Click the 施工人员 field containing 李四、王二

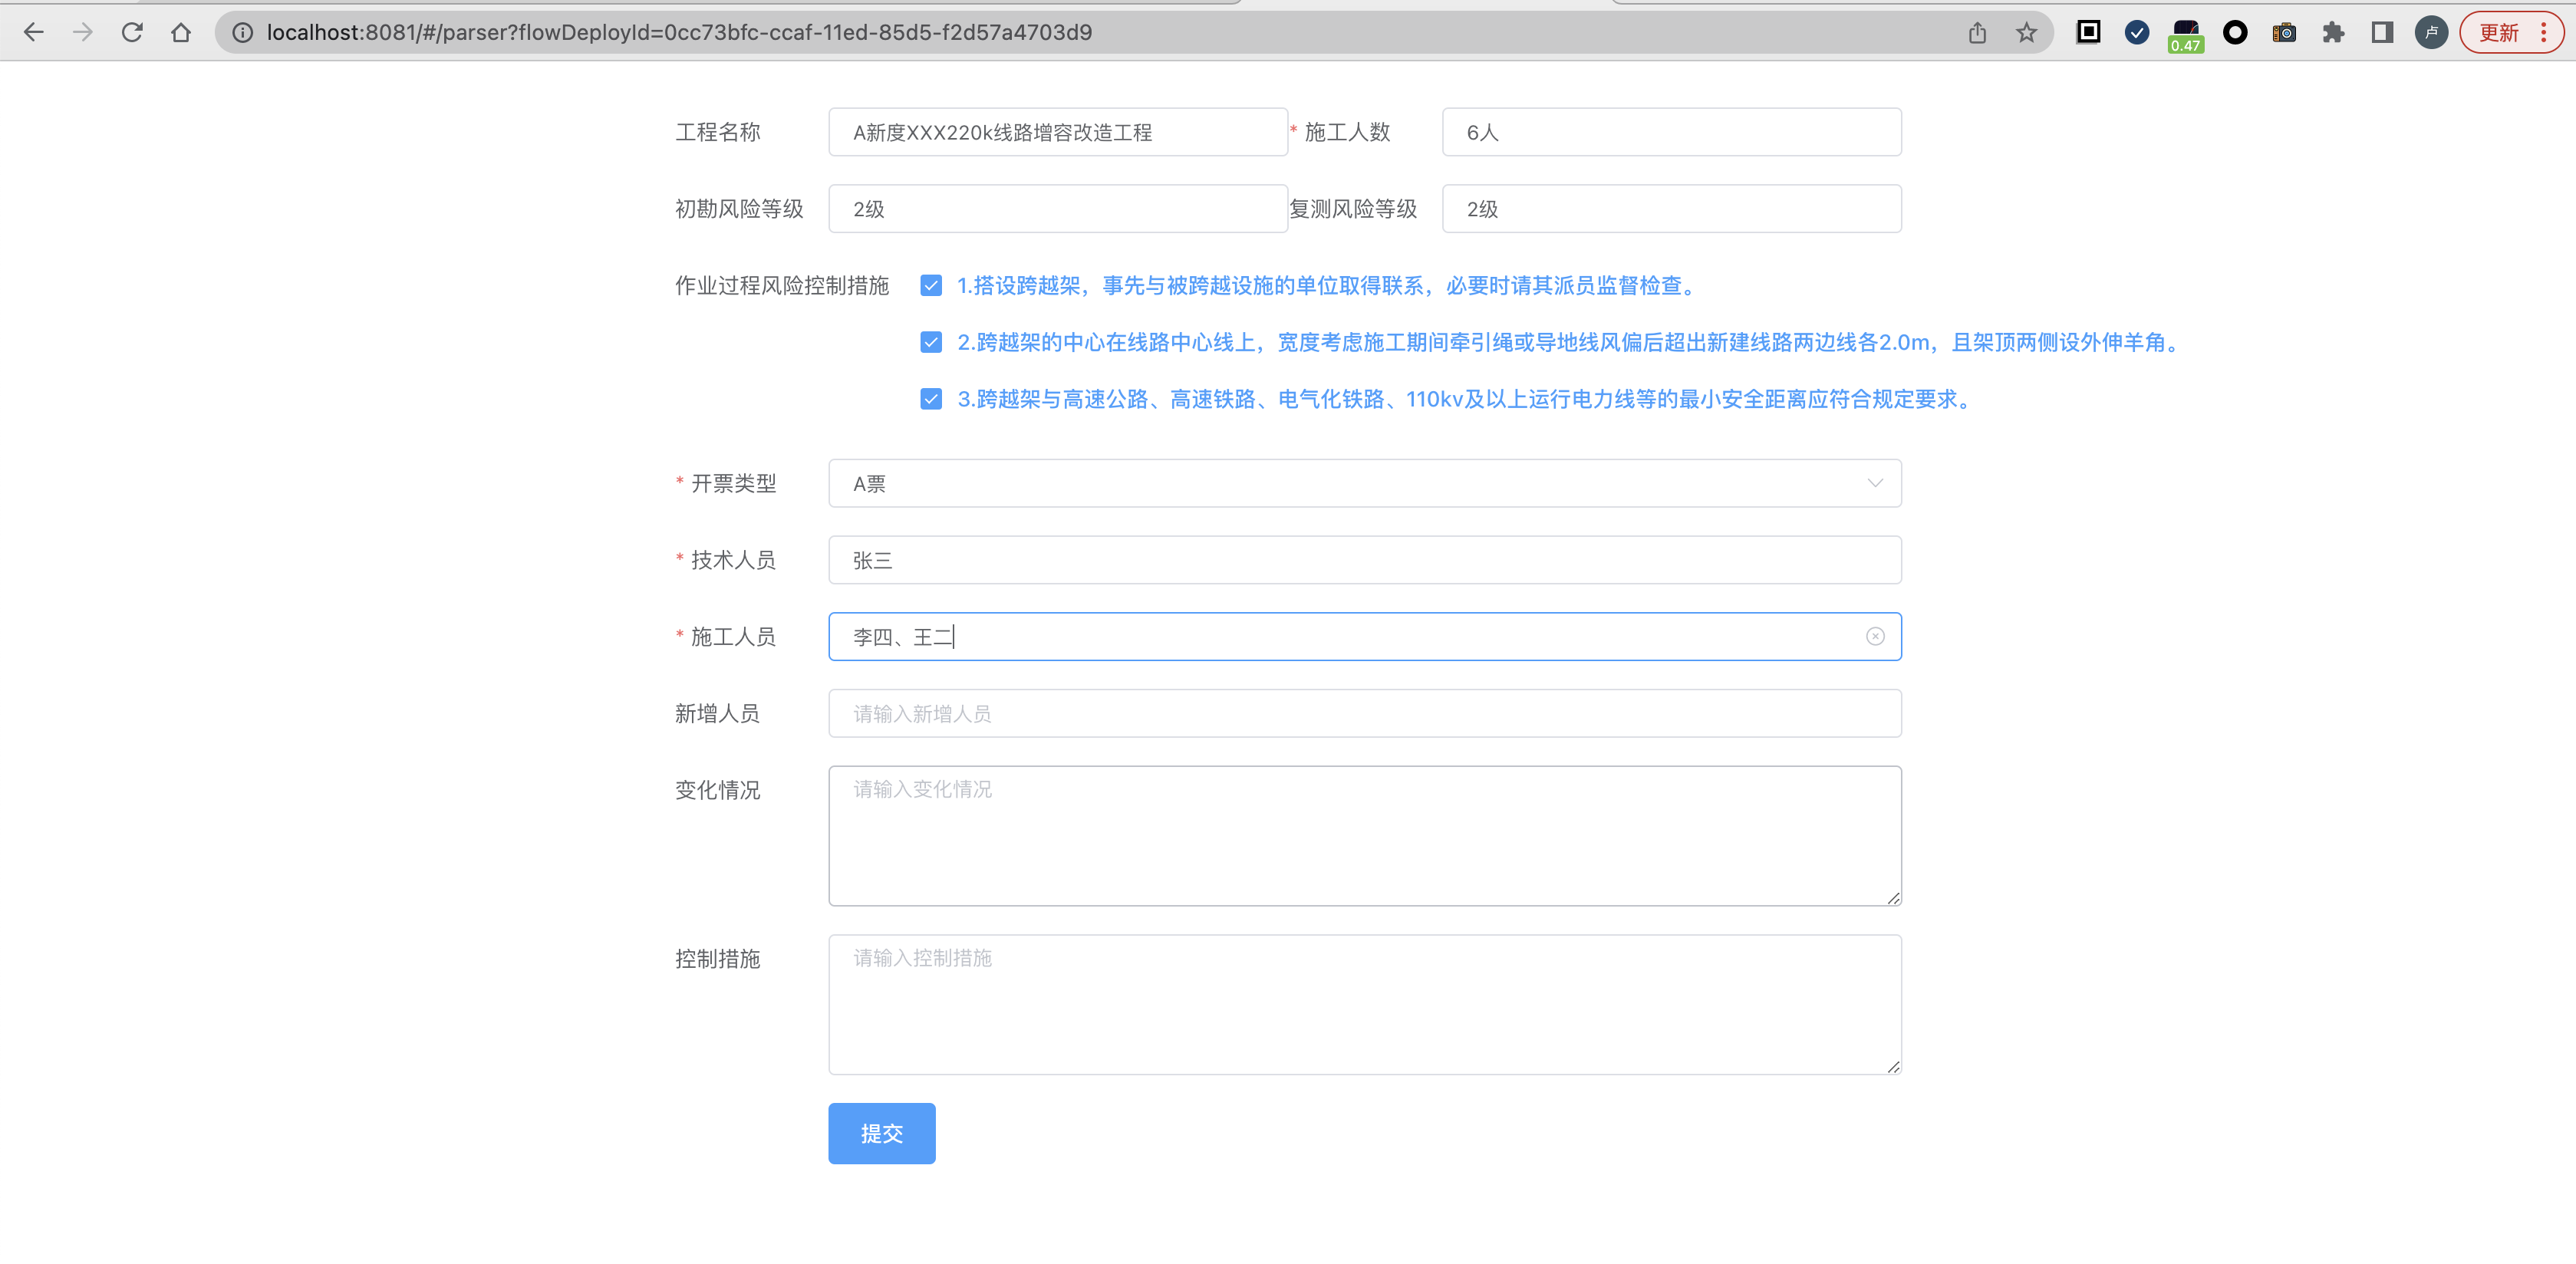click(x=1364, y=636)
